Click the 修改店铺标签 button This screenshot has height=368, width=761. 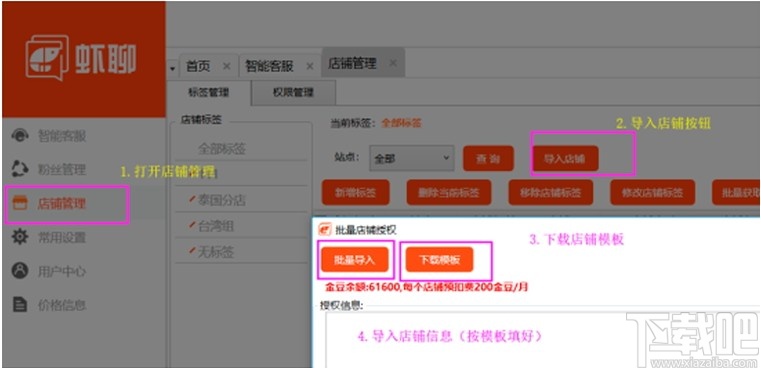tap(652, 192)
